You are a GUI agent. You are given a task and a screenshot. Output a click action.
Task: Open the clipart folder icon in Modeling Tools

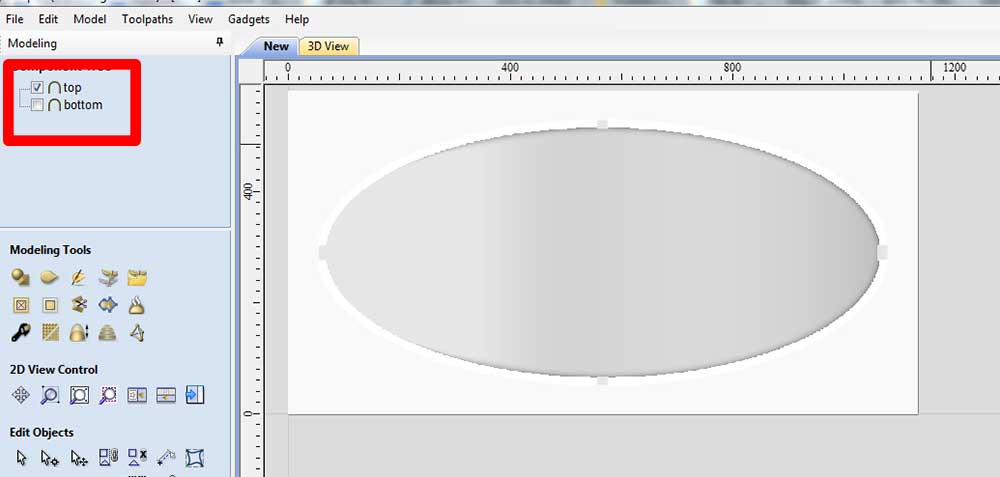[x=137, y=277]
